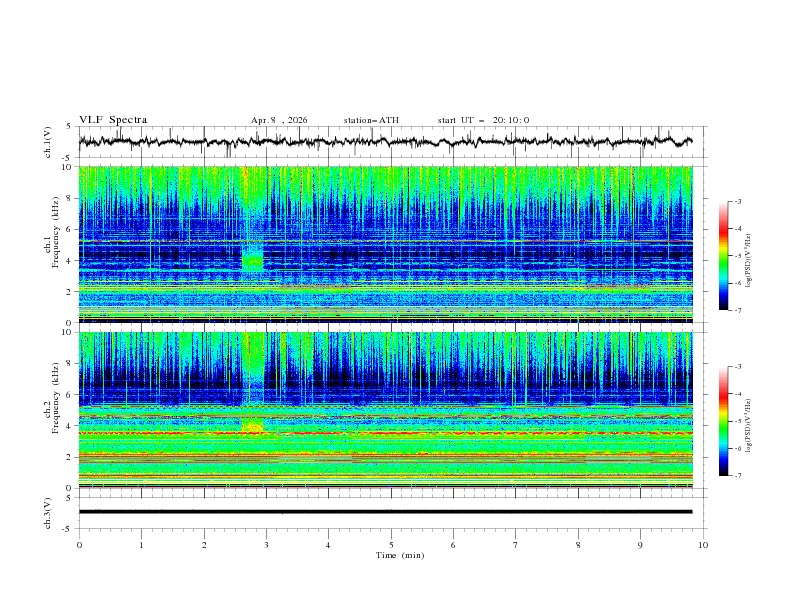Click the "6" kHz tick of ch.2 spectrogram

(x=71, y=395)
